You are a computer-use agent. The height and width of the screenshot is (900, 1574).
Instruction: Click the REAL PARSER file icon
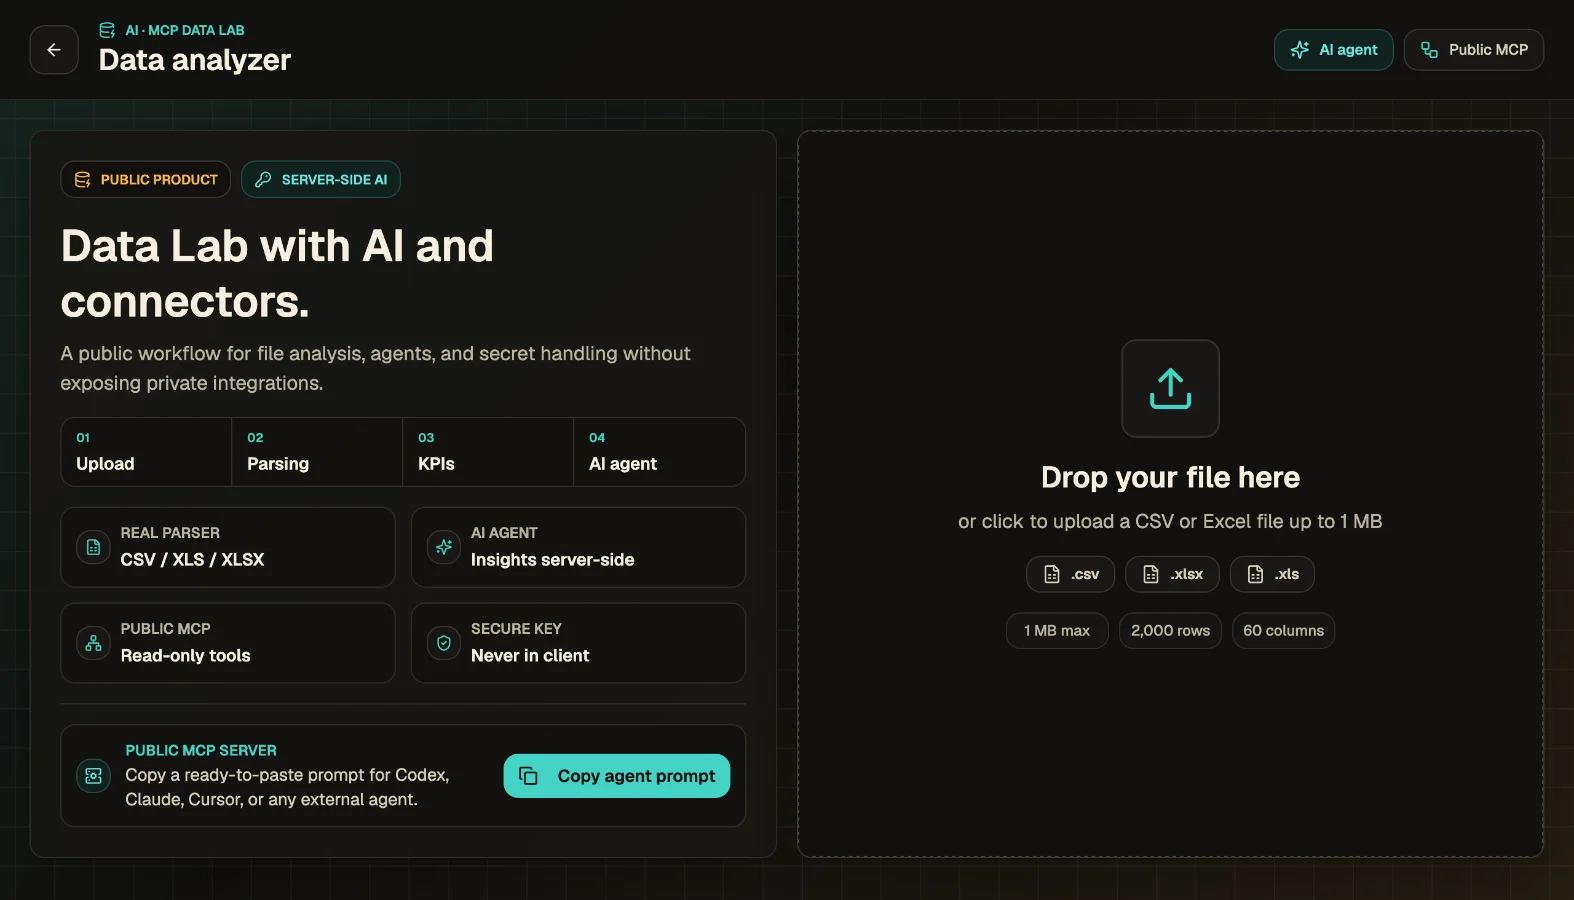93,547
